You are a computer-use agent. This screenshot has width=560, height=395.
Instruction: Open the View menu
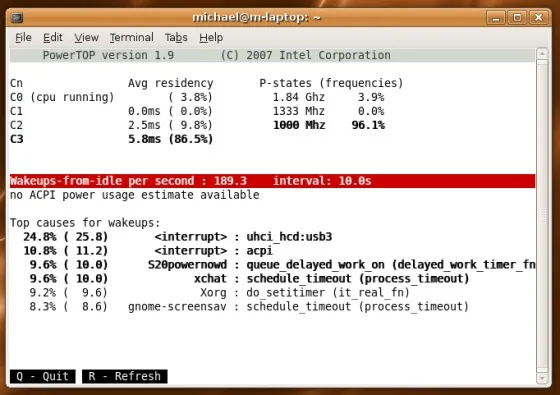click(x=86, y=38)
